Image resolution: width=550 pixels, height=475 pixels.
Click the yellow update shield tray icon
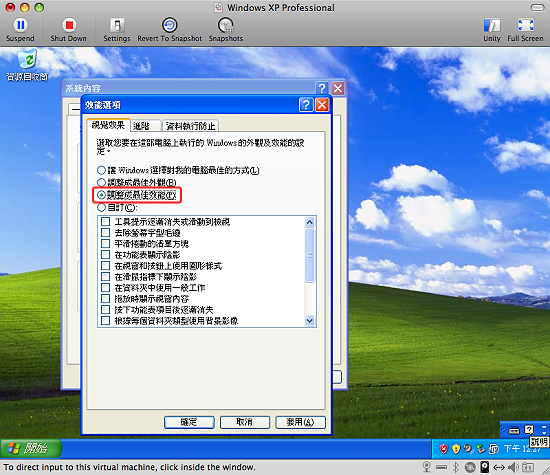456,448
